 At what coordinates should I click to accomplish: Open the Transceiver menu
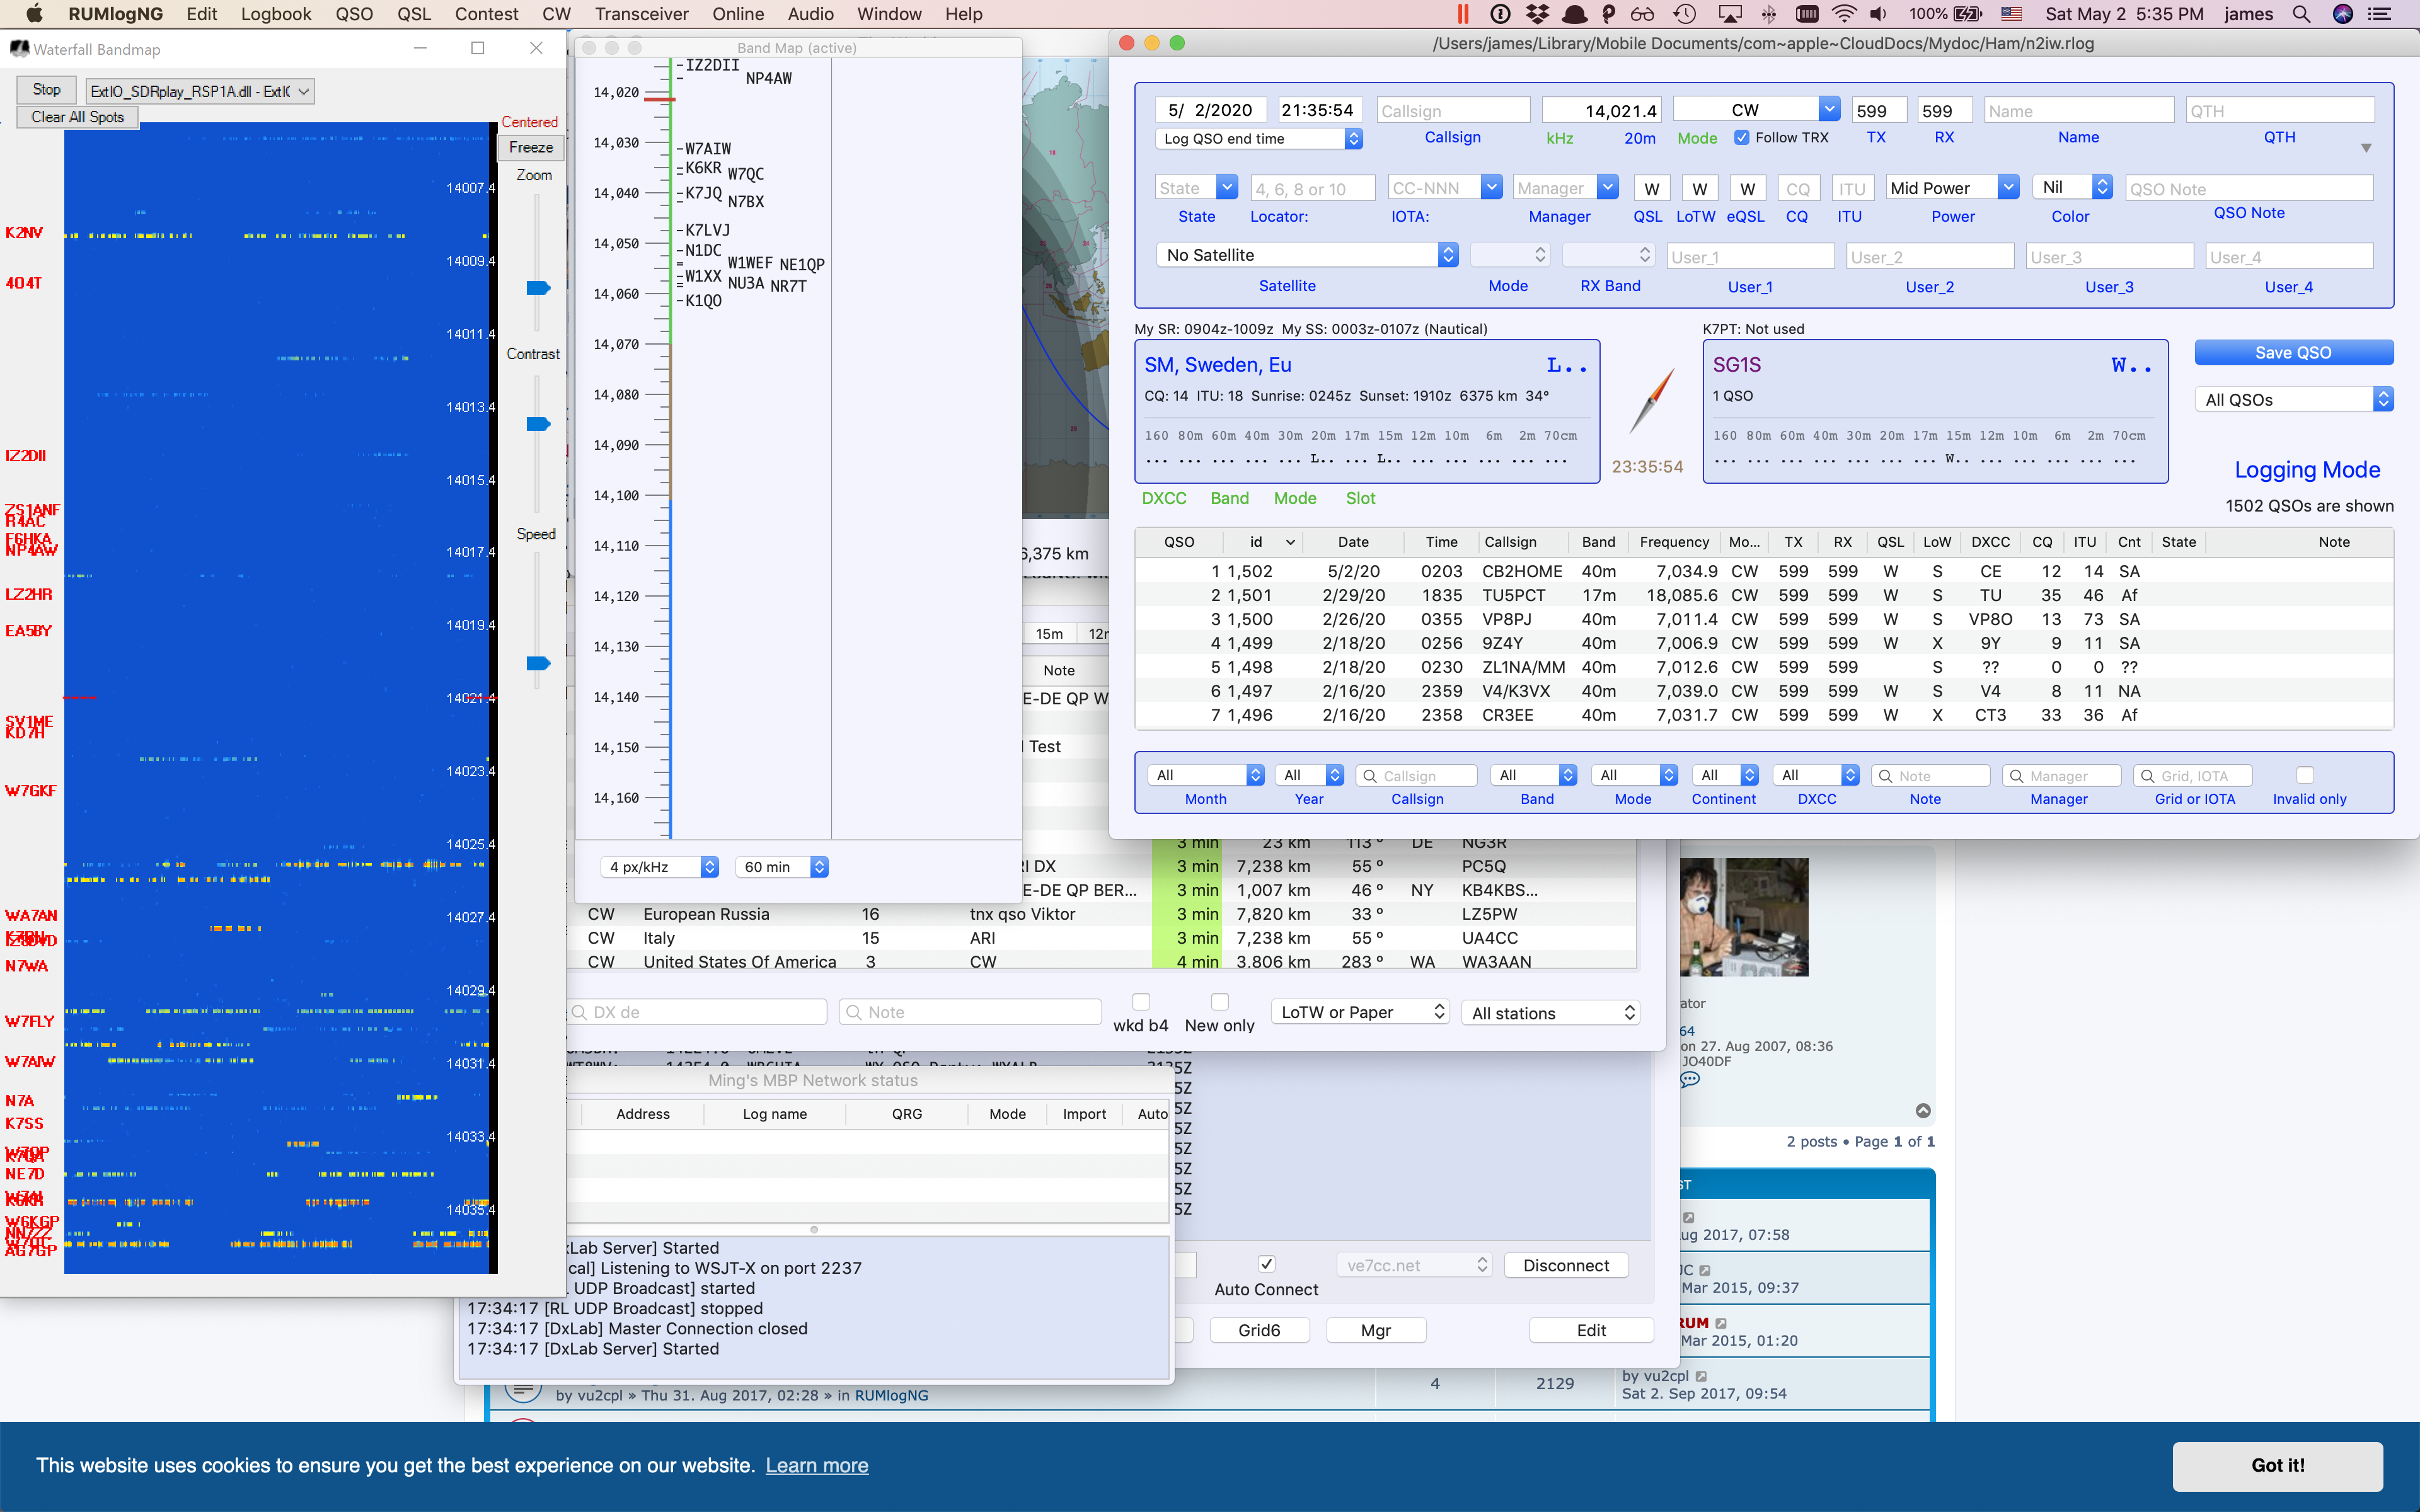coord(641,14)
